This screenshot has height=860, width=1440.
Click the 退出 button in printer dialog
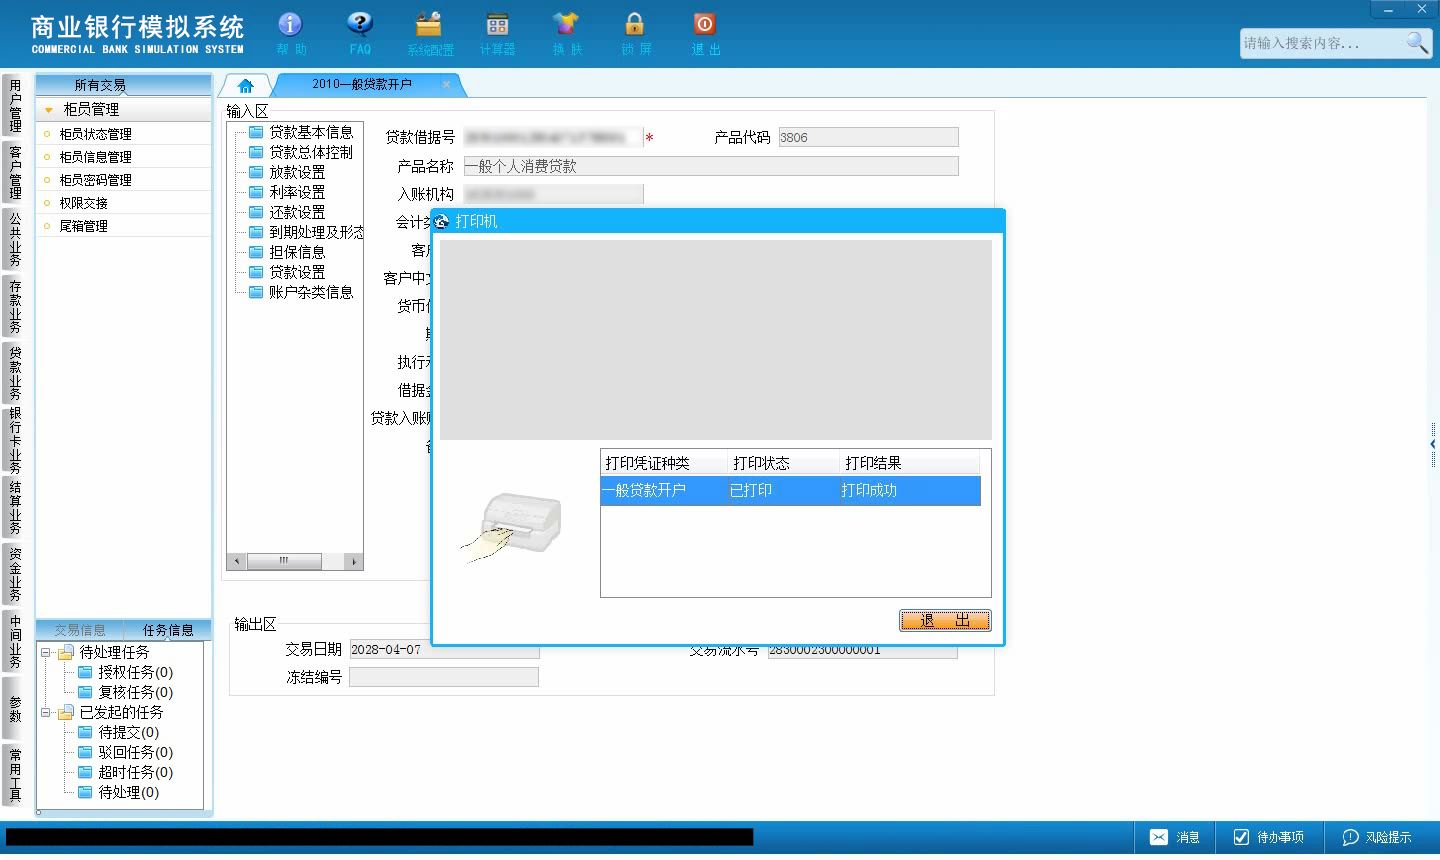(945, 621)
